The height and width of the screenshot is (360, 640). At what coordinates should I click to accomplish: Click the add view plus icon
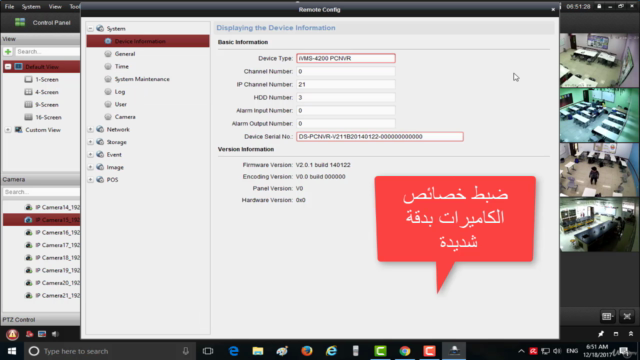point(8,51)
